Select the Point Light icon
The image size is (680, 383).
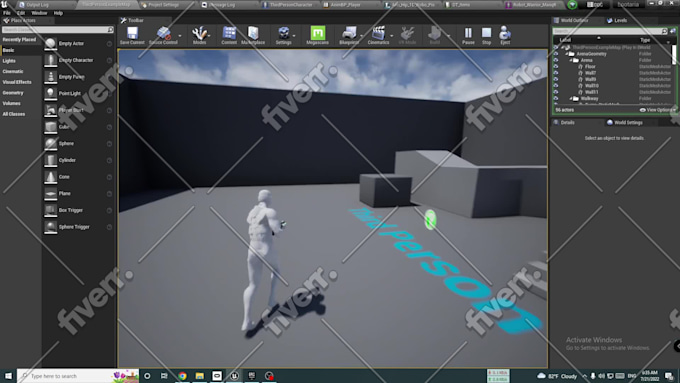click(50, 94)
